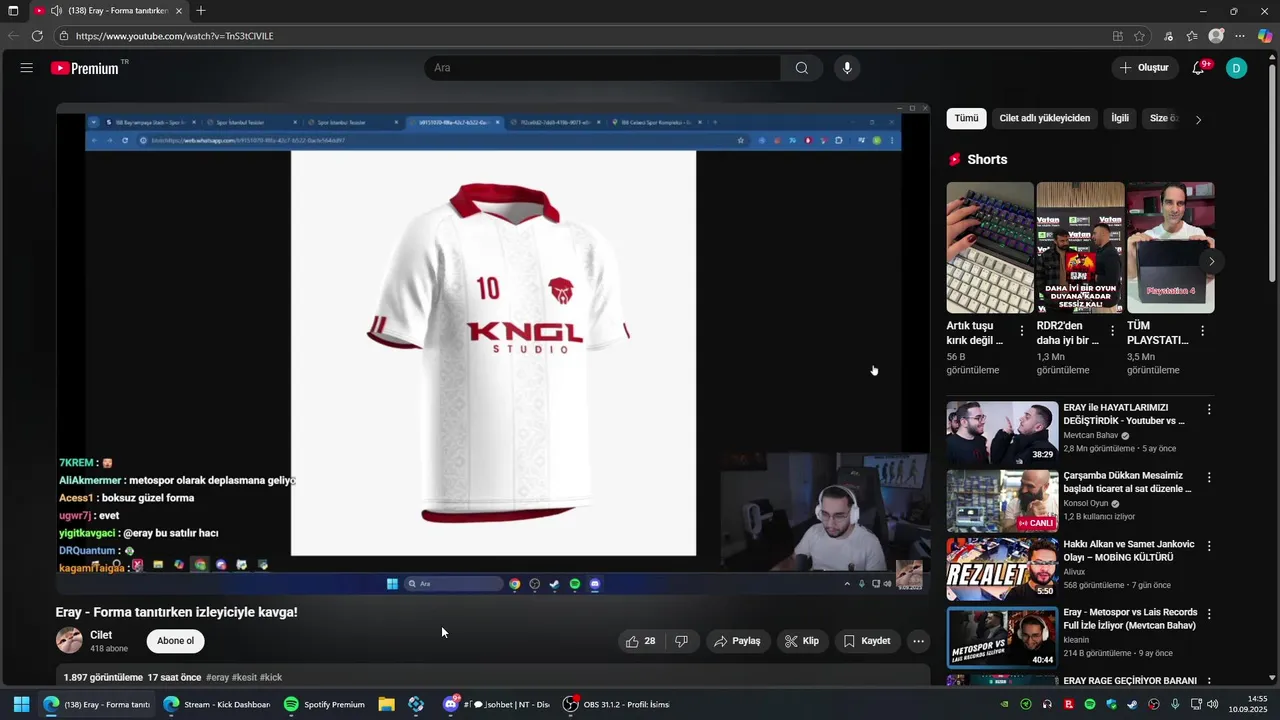1280x720 pixels.
Task: Open options for Çarşamba Dükkan Mesaimiz video
Action: pyautogui.click(x=1209, y=478)
